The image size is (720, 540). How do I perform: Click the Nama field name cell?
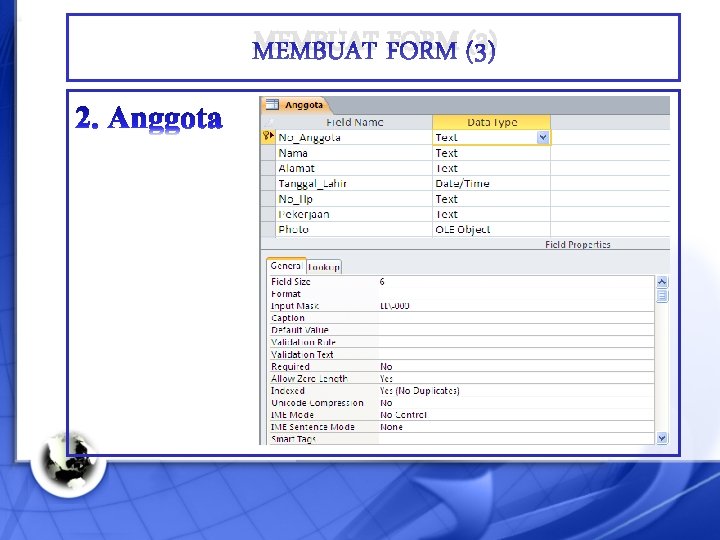(x=354, y=153)
